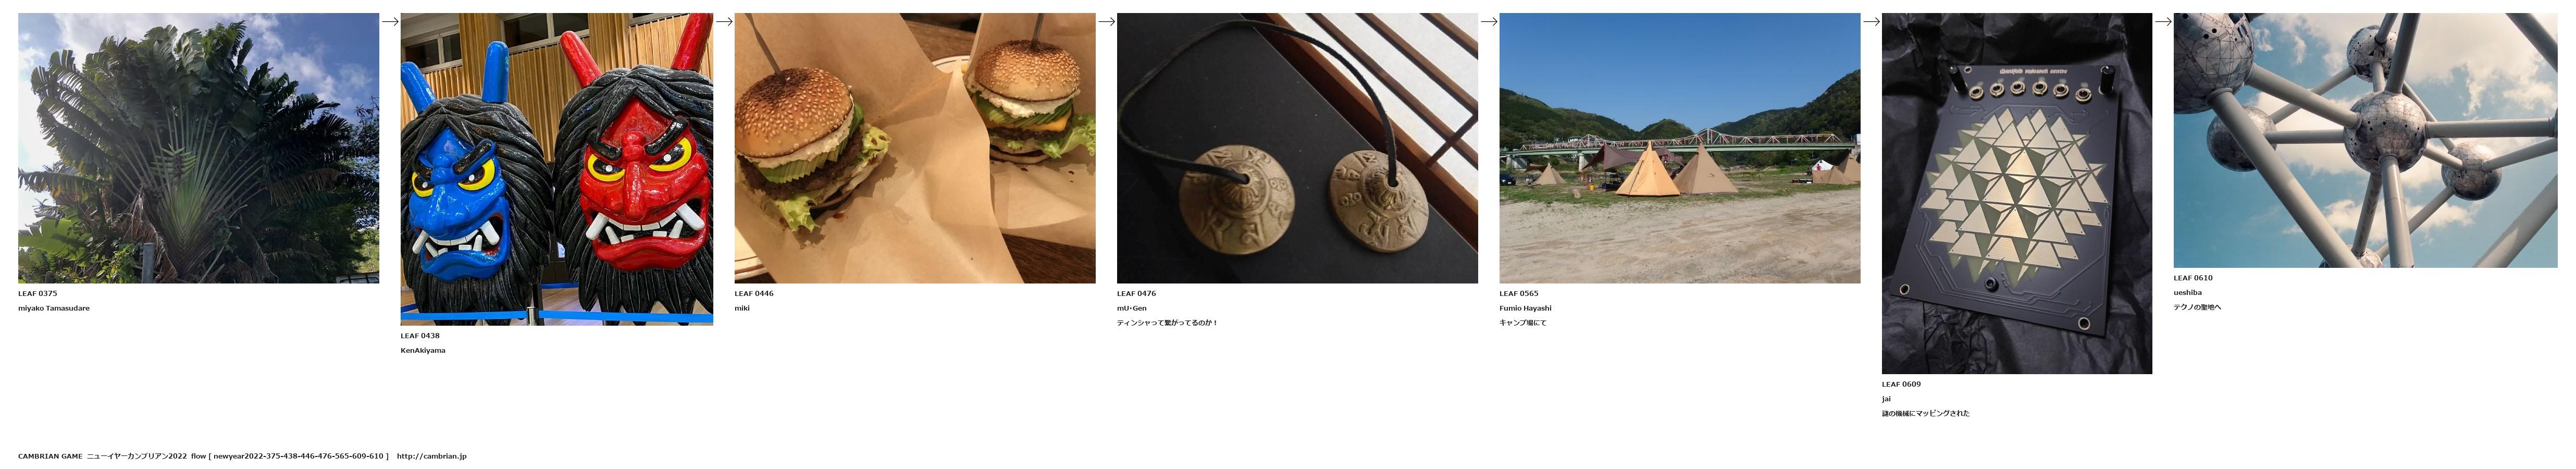Viewport: 2576px width, 469px height.
Task: Select author name miyako Tamasudare
Action: [x=54, y=308]
